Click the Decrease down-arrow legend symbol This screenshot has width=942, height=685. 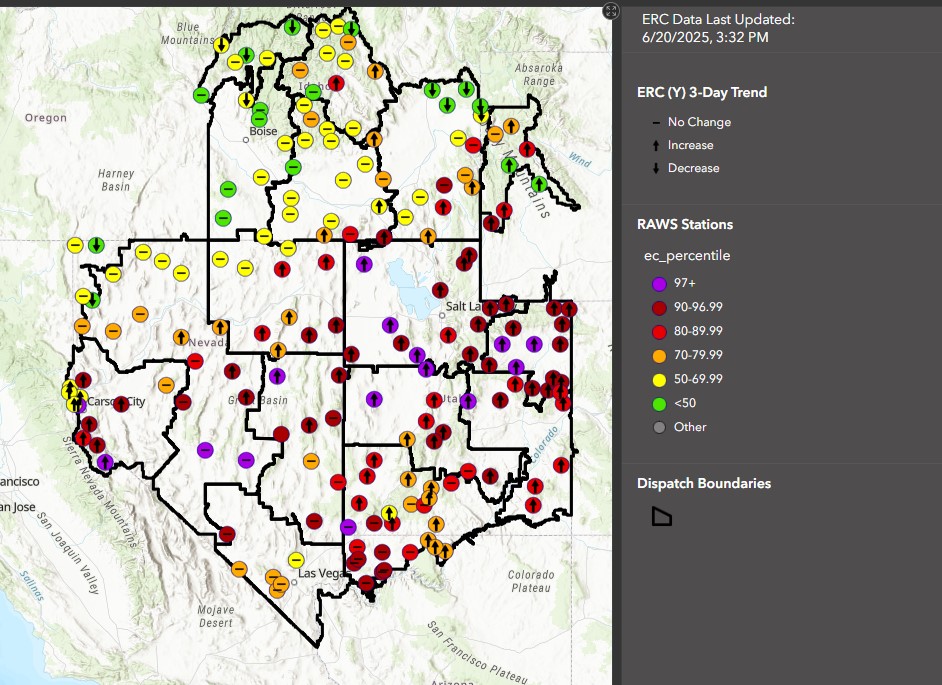pyautogui.click(x=656, y=168)
